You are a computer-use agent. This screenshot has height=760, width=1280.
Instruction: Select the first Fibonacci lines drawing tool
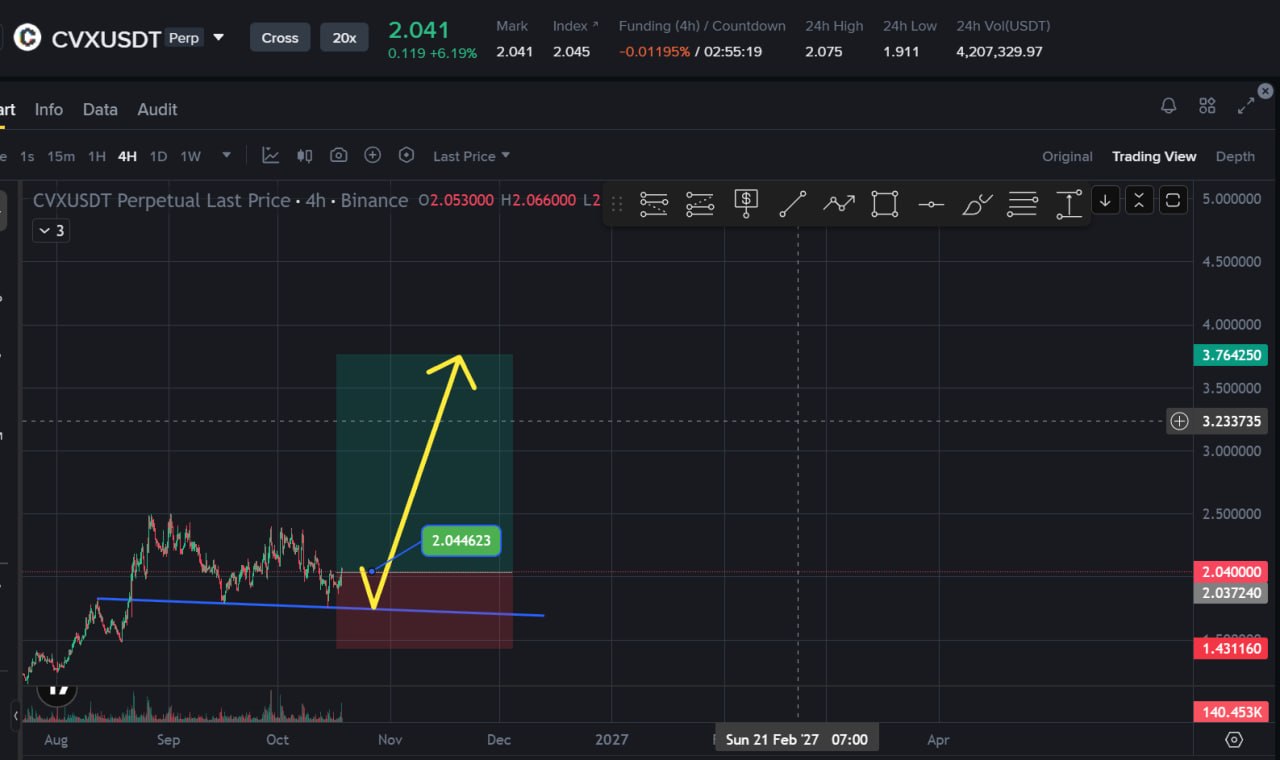[x=654, y=203]
